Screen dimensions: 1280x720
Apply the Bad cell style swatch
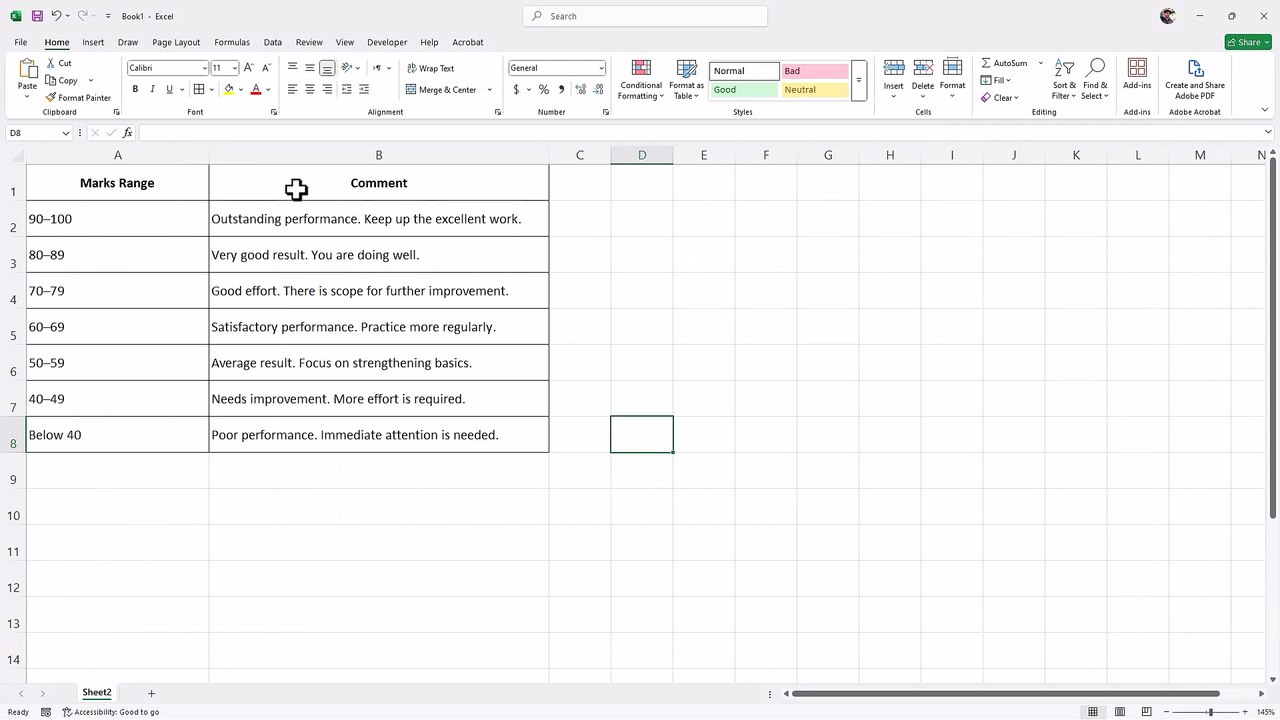pyautogui.click(x=815, y=71)
